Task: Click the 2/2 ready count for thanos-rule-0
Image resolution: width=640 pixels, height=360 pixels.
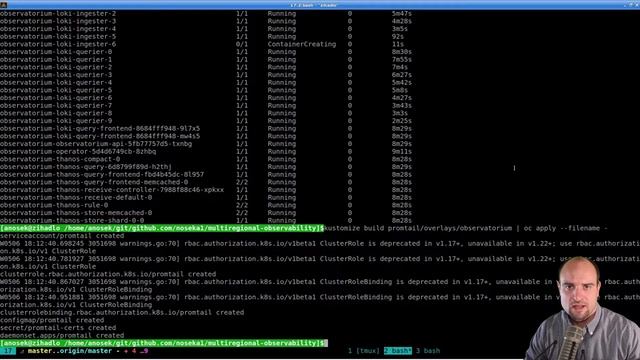Action: (x=242, y=205)
